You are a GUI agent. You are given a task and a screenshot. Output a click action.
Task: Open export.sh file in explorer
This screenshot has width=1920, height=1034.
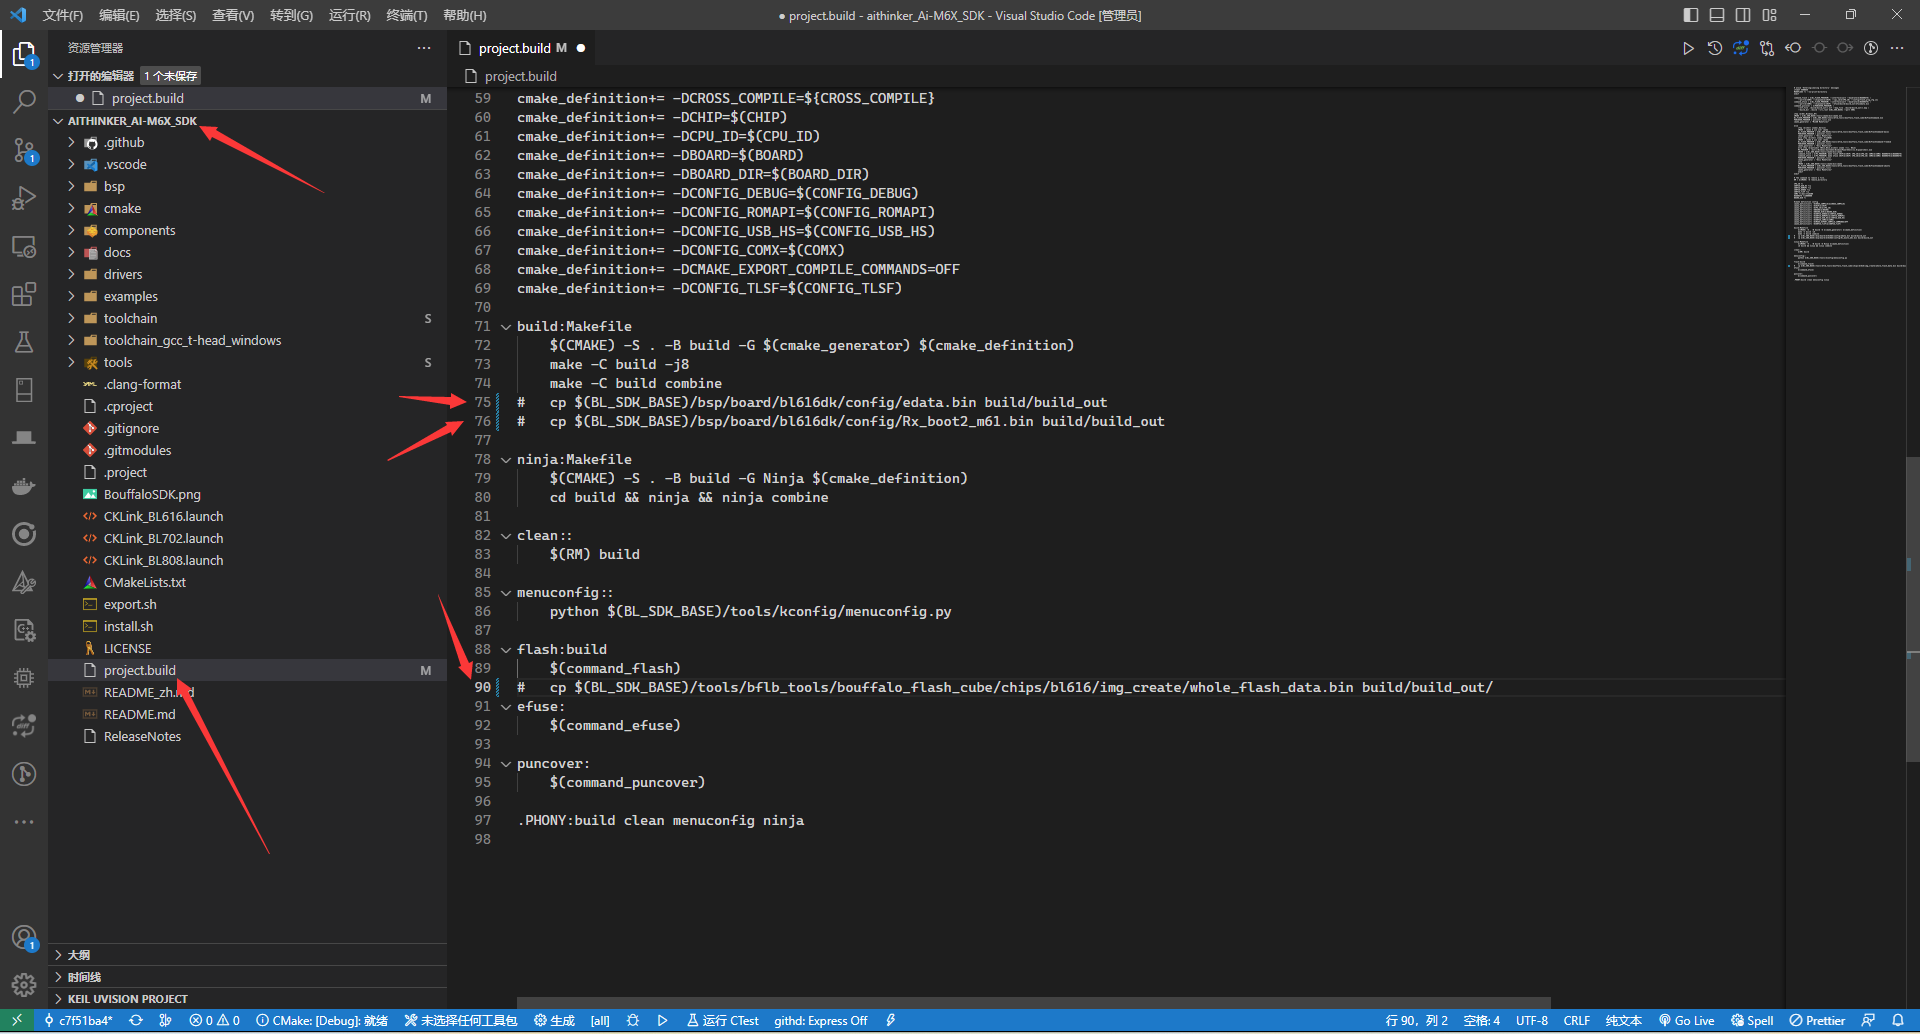click(247, 605)
